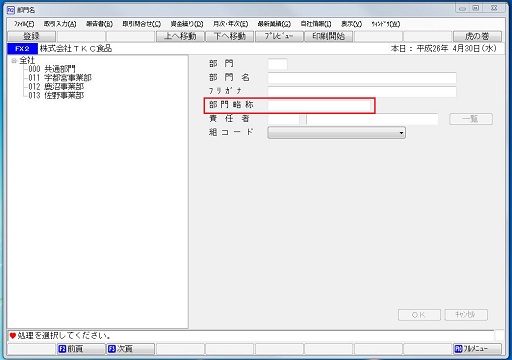
Task: Click the 虎の巻 help button
Action: (x=477, y=36)
